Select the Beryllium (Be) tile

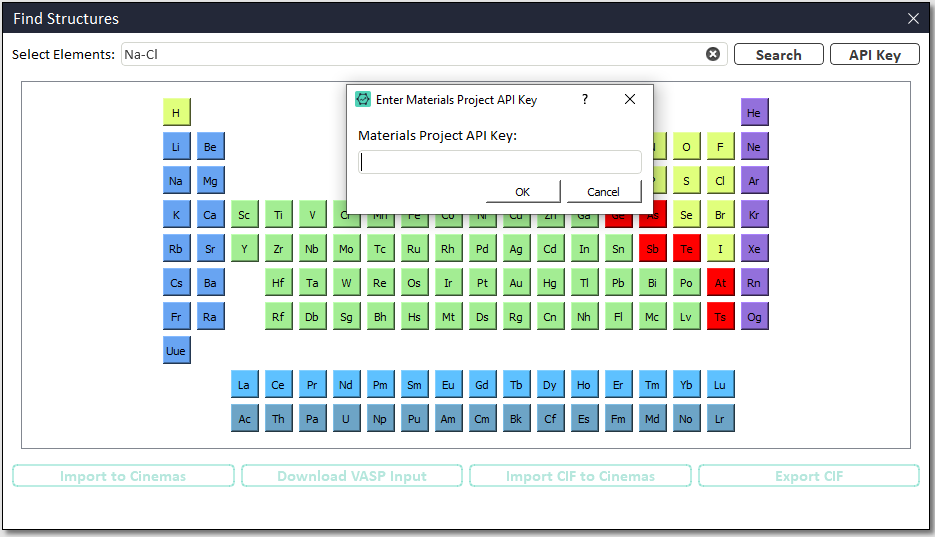click(210, 146)
